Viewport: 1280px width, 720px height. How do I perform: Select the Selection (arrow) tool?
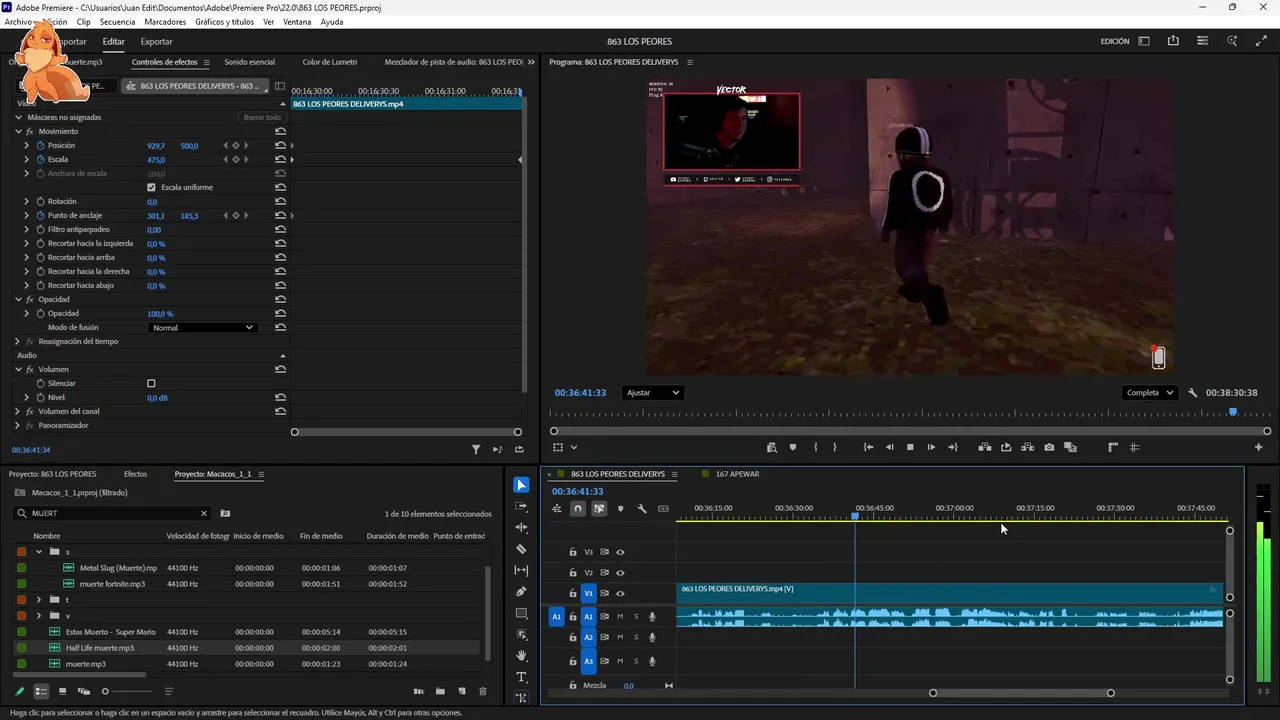(x=521, y=485)
